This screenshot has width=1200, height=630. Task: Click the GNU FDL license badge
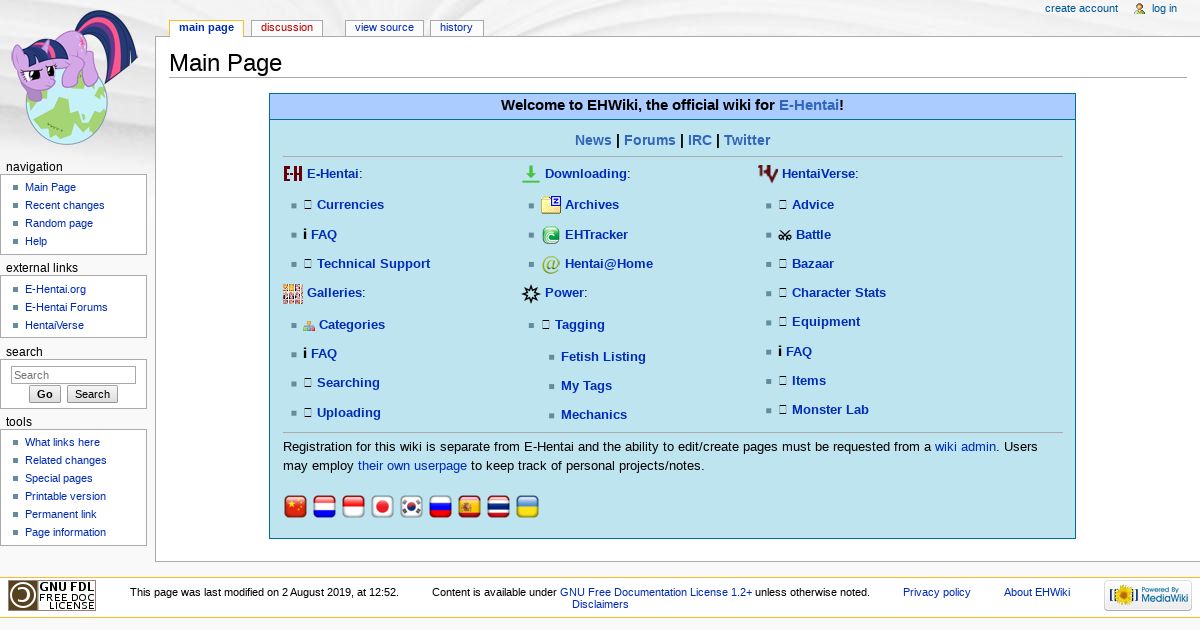point(52,596)
